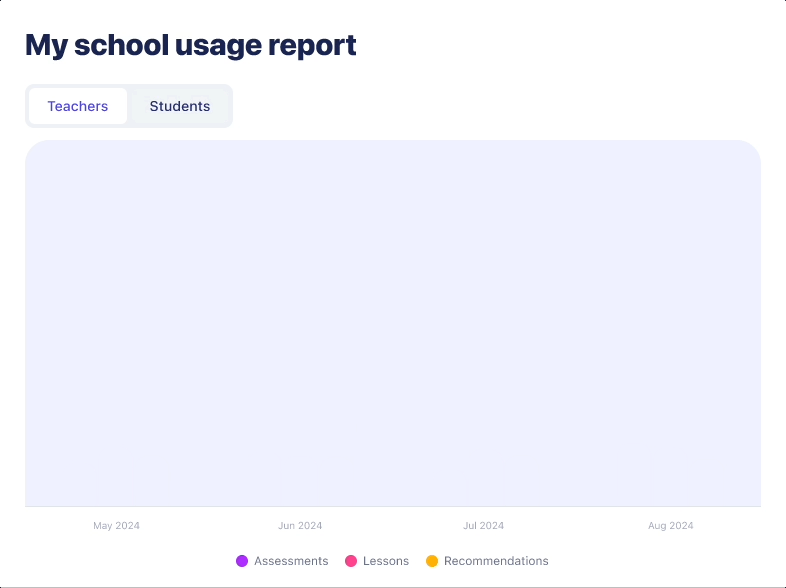Switch to the Teachers tab
Viewport: 786px width, 588px height.
pos(78,106)
